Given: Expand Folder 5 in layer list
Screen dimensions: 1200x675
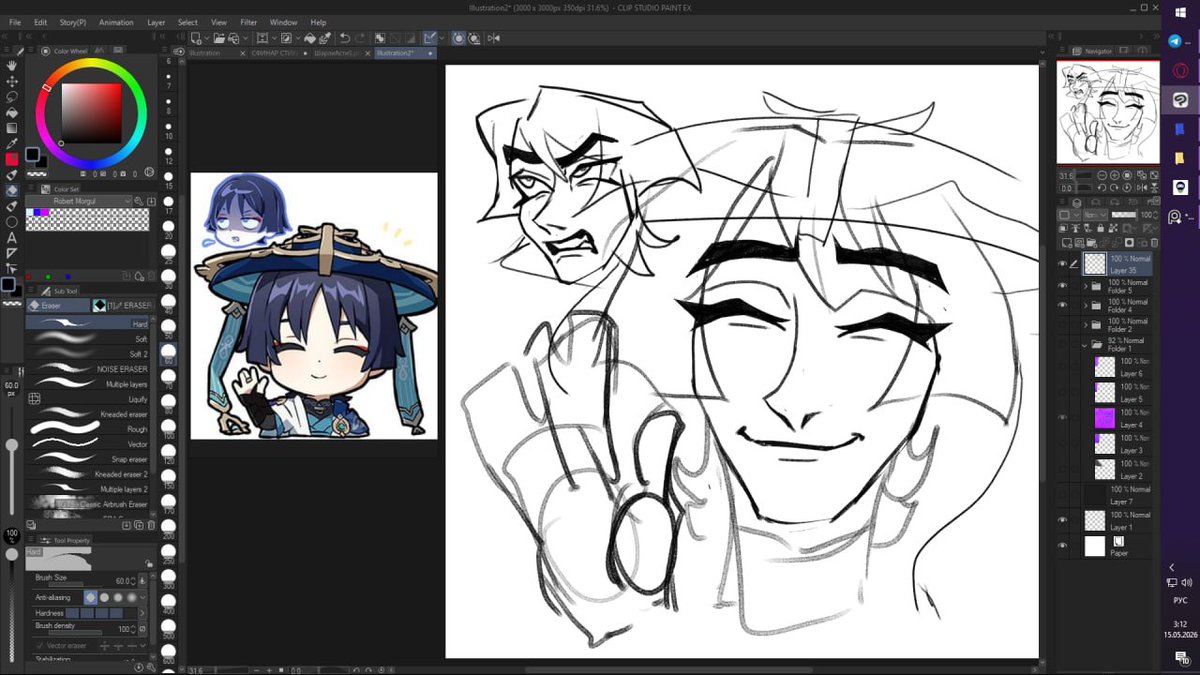Looking at the screenshot, I should (x=1086, y=287).
